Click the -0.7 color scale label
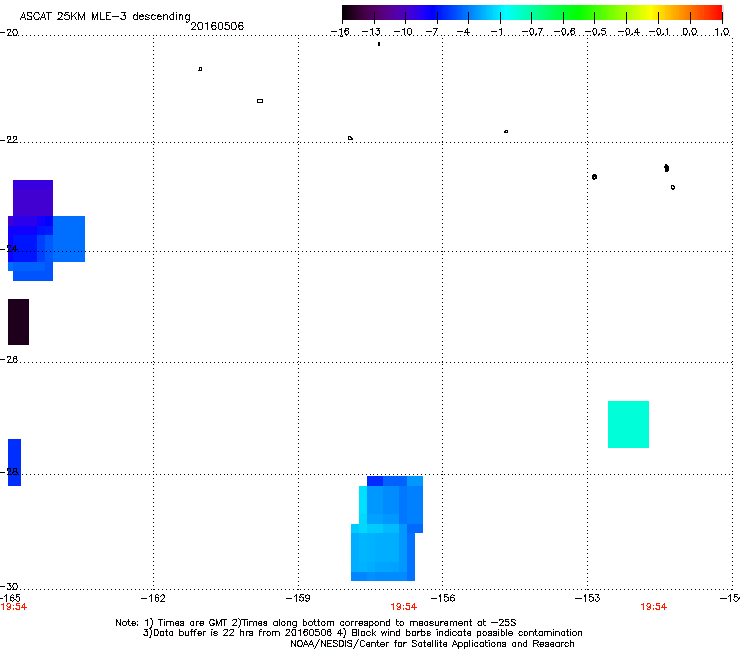The width and height of the screenshot is (740, 650). (532, 32)
